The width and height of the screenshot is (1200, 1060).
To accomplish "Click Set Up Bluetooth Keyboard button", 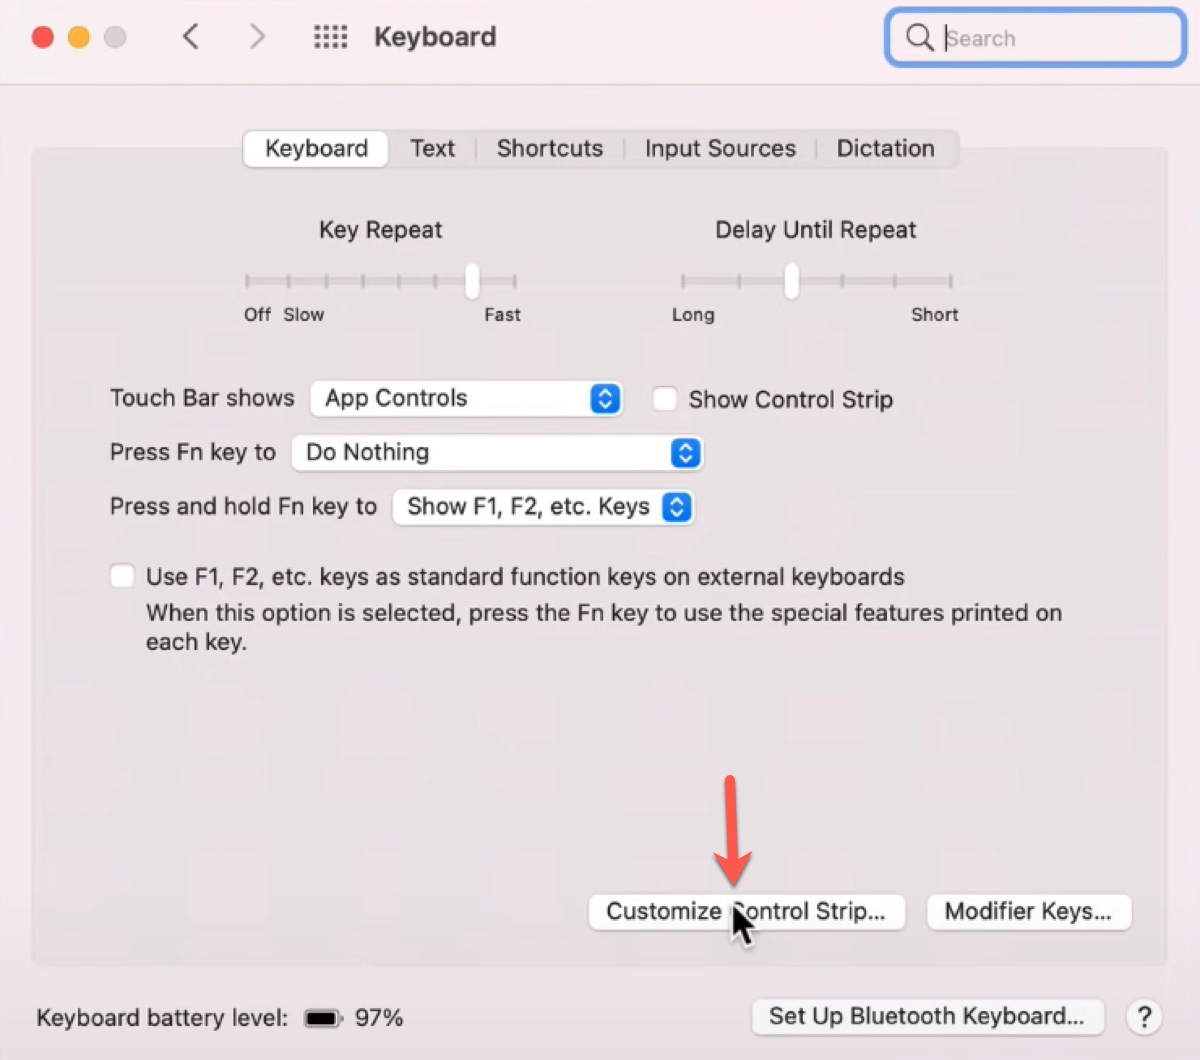I will pyautogui.click(x=928, y=1017).
